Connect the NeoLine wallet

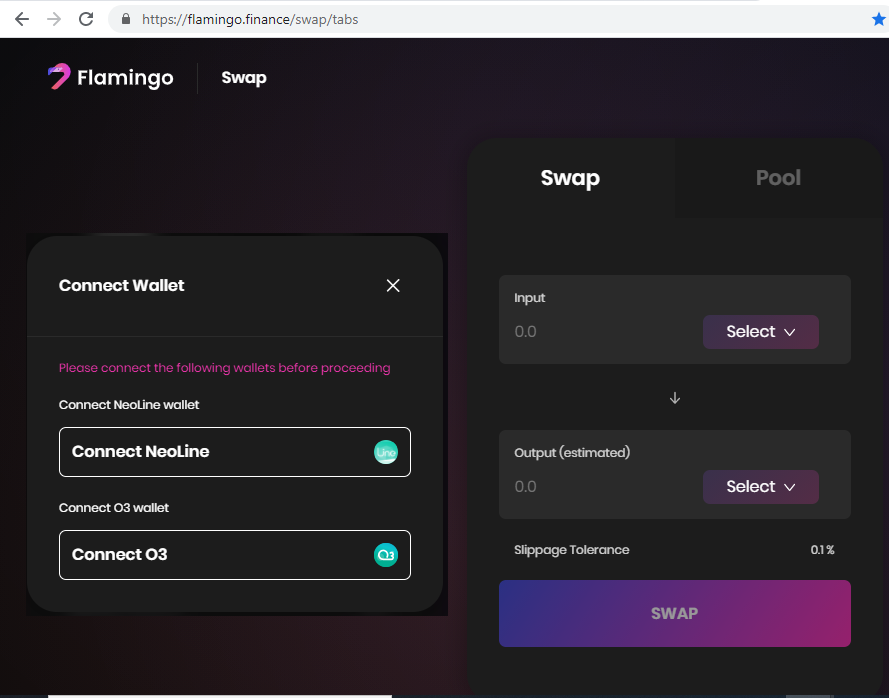tap(235, 452)
